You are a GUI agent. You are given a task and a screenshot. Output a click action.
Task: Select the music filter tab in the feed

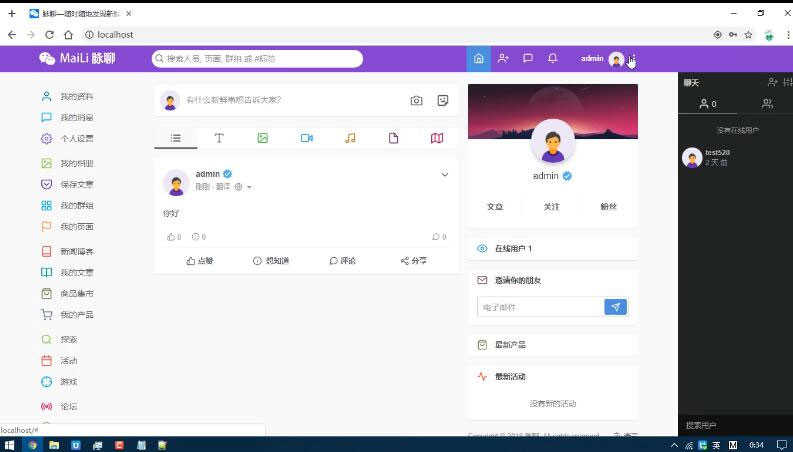tap(350, 138)
